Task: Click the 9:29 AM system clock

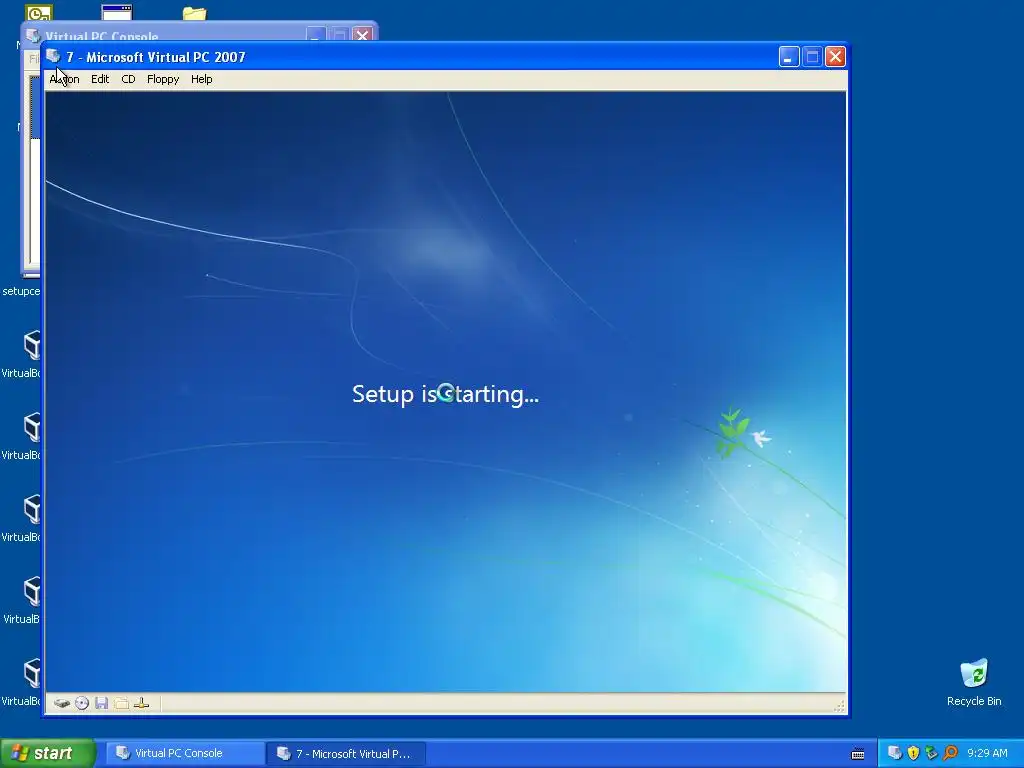Action: [987, 753]
